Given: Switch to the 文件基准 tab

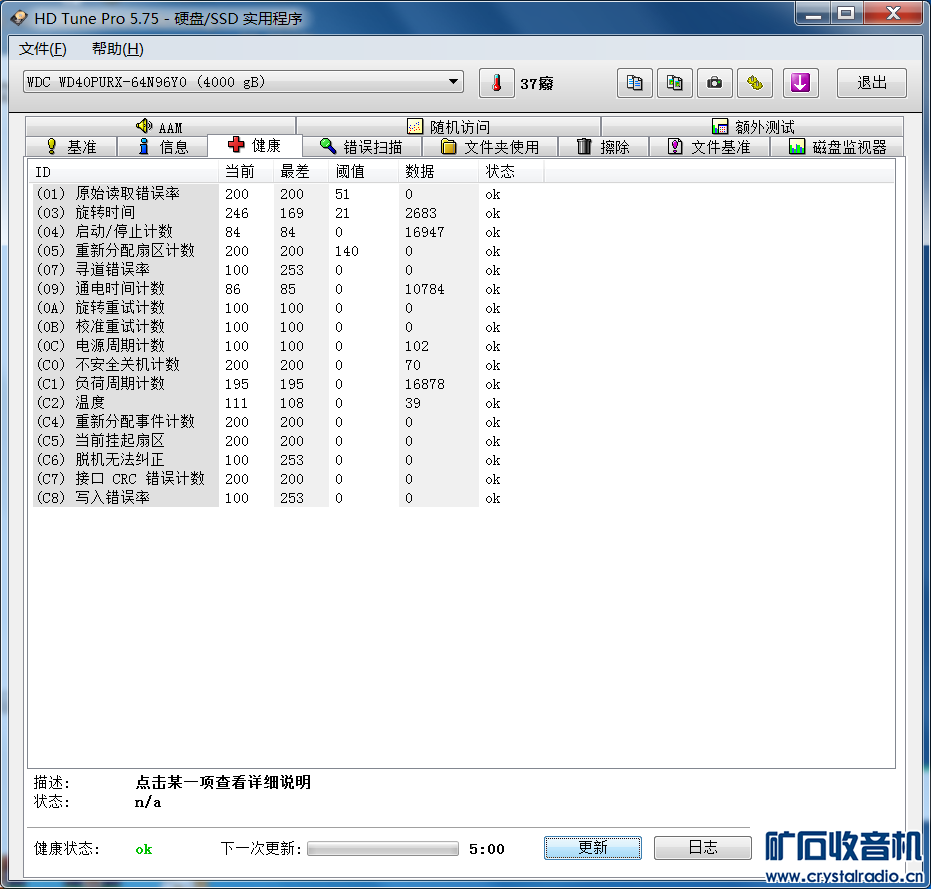Looking at the screenshot, I should pyautogui.click(x=710, y=147).
